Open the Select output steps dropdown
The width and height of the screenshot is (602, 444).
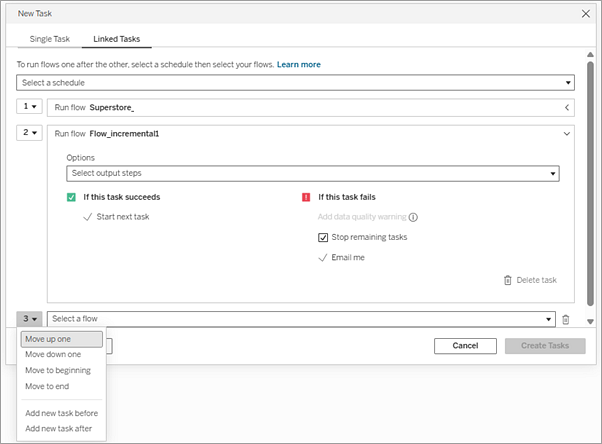pyautogui.click(x=313, y=174)
